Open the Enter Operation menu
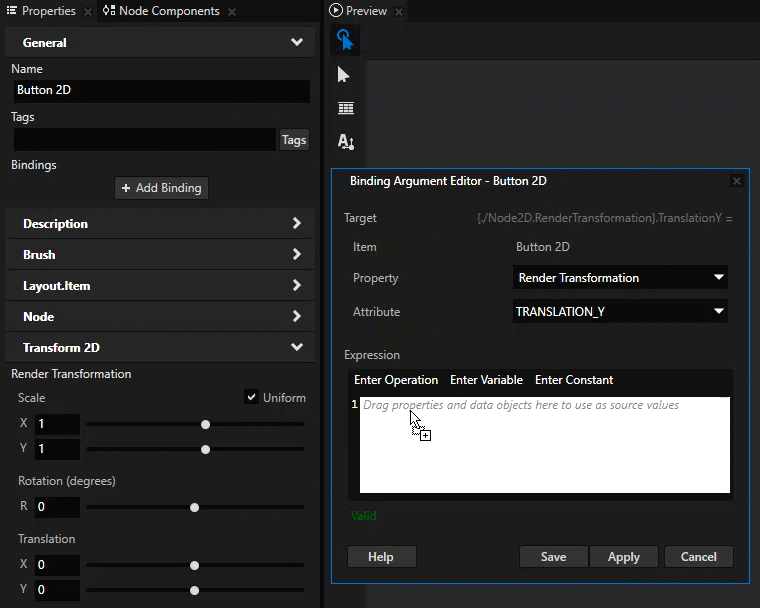This screenshot has width=760, height=608. pos(396,380)
